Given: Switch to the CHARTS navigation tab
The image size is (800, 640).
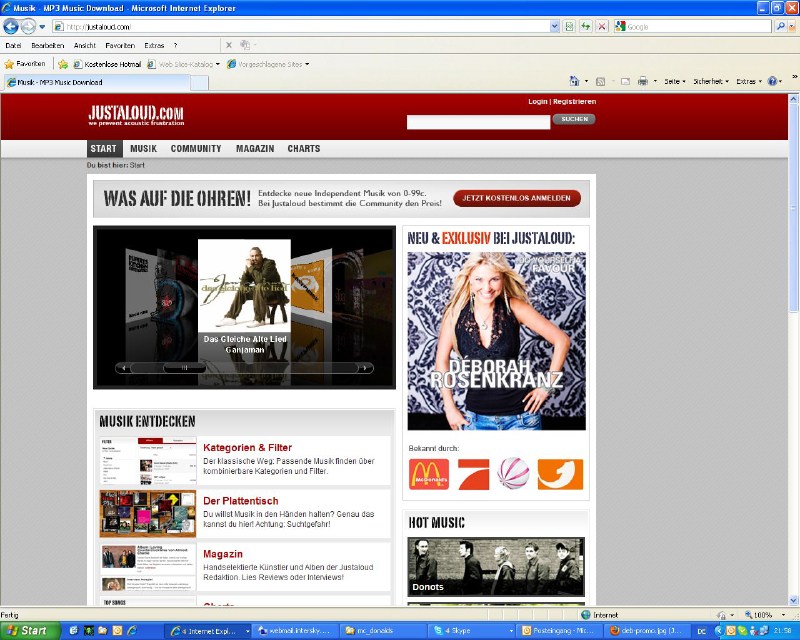Looking at the screenshot, I should click(x=304, y=148).
